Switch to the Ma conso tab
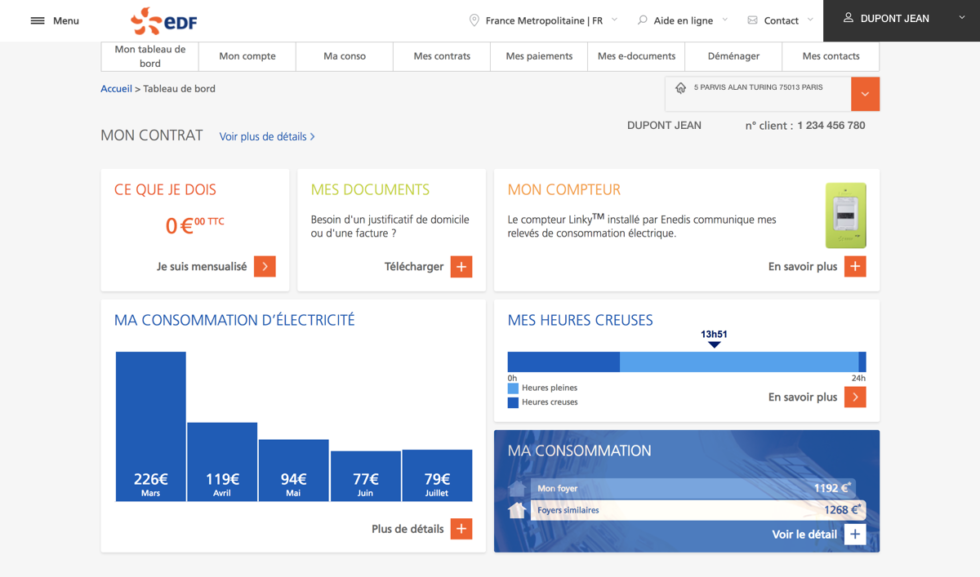The height and width of the screenshot is (577, 980). (x=344, y=56)
